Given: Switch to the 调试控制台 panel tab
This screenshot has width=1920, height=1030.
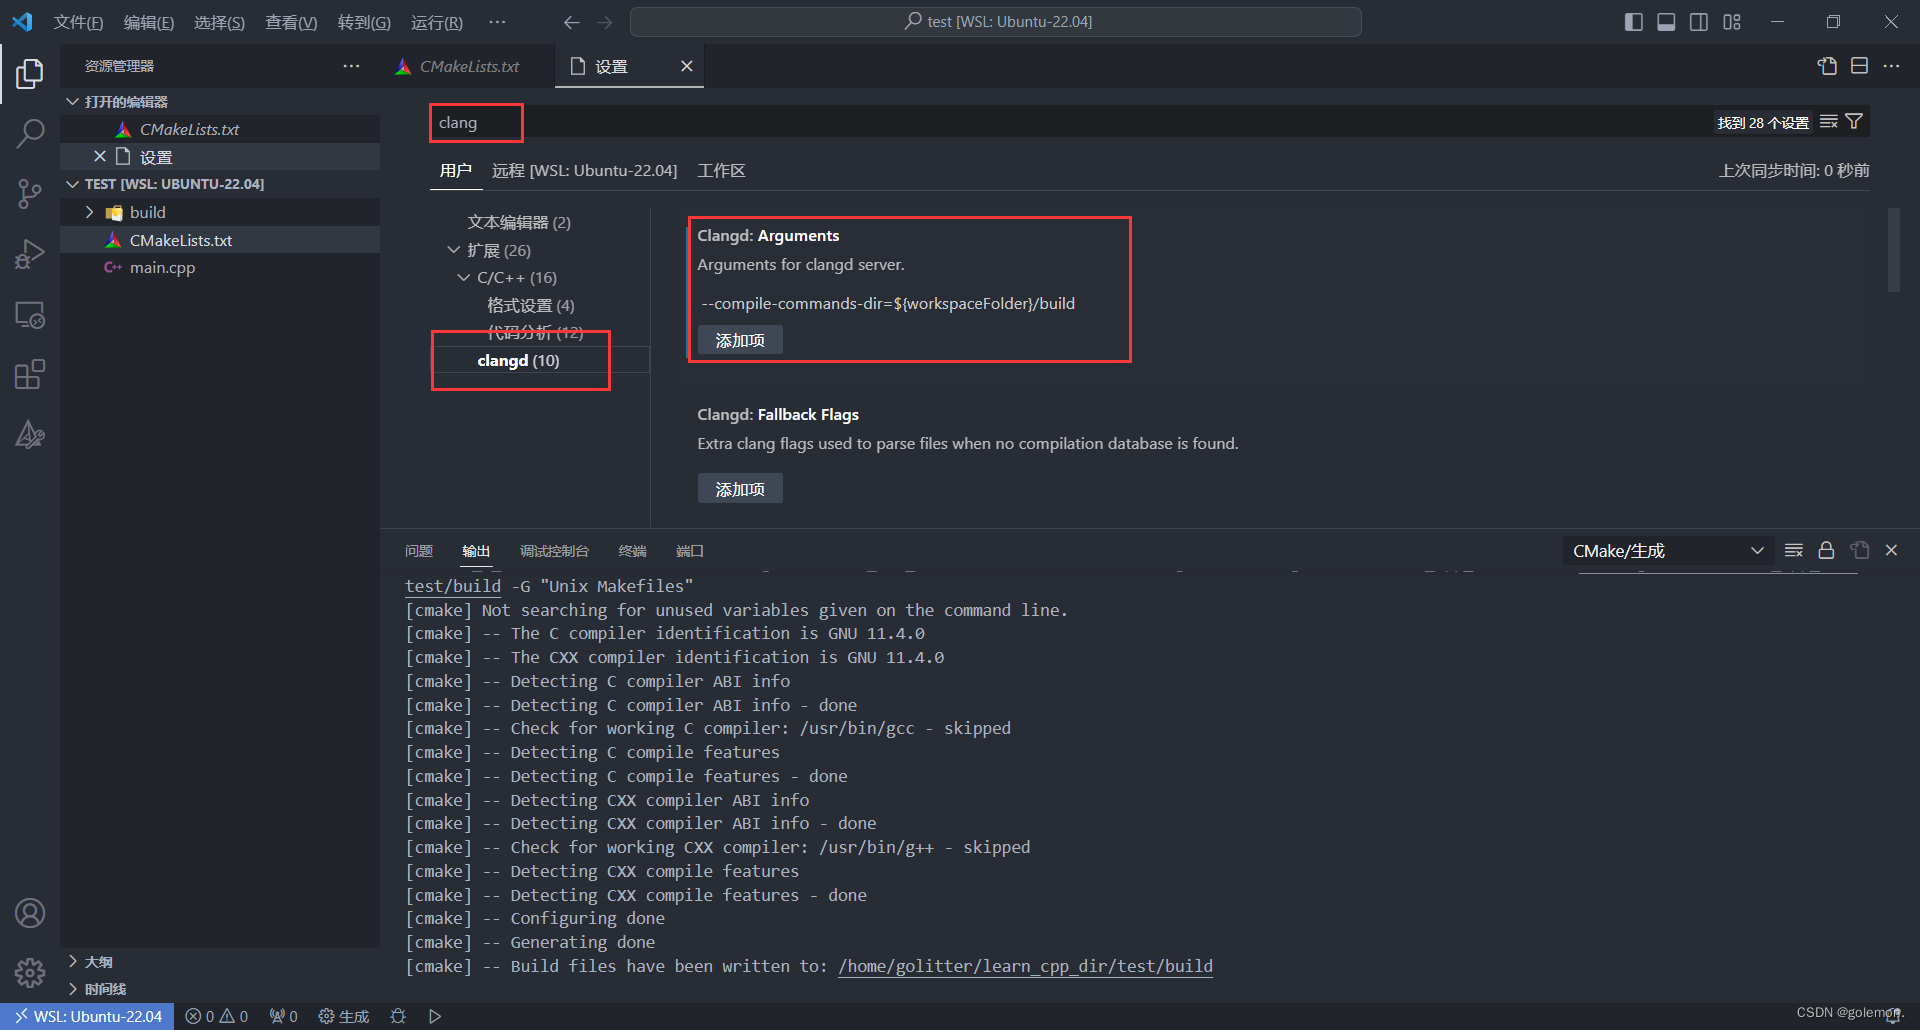Looking at the screenshot, I should click(x=554, y=551).
